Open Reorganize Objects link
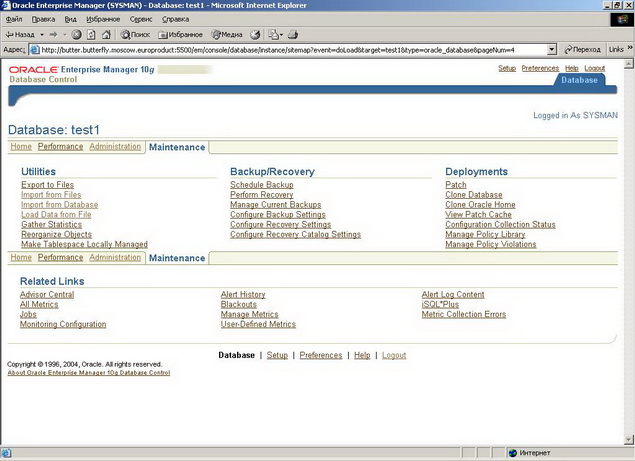 (56, 234)
